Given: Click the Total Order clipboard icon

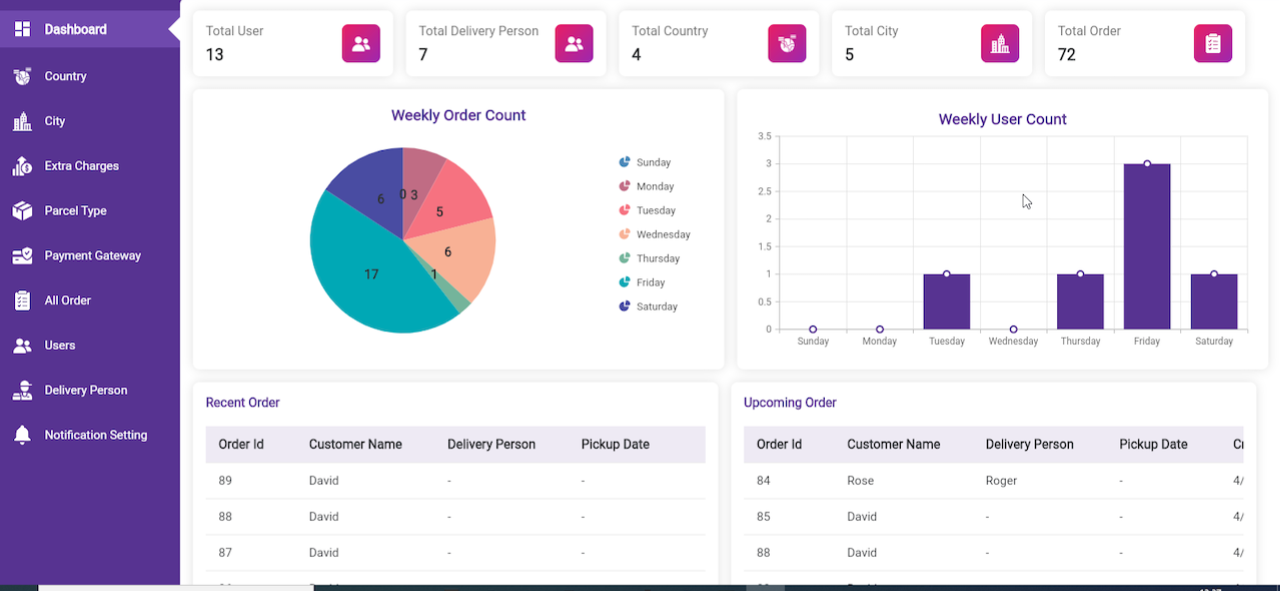Looking at the screenshot, I should pos(1212,43).
